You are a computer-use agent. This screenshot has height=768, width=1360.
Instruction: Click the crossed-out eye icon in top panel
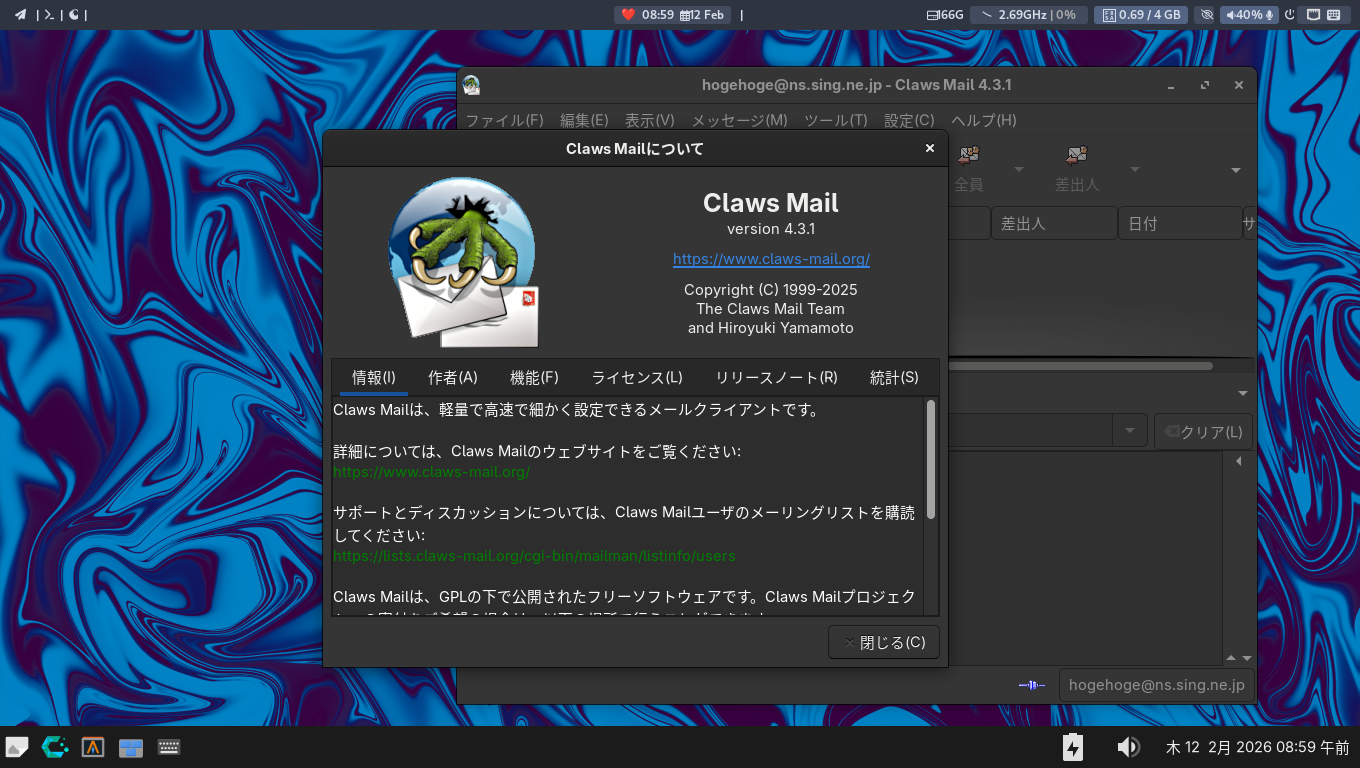(1206, 15)
